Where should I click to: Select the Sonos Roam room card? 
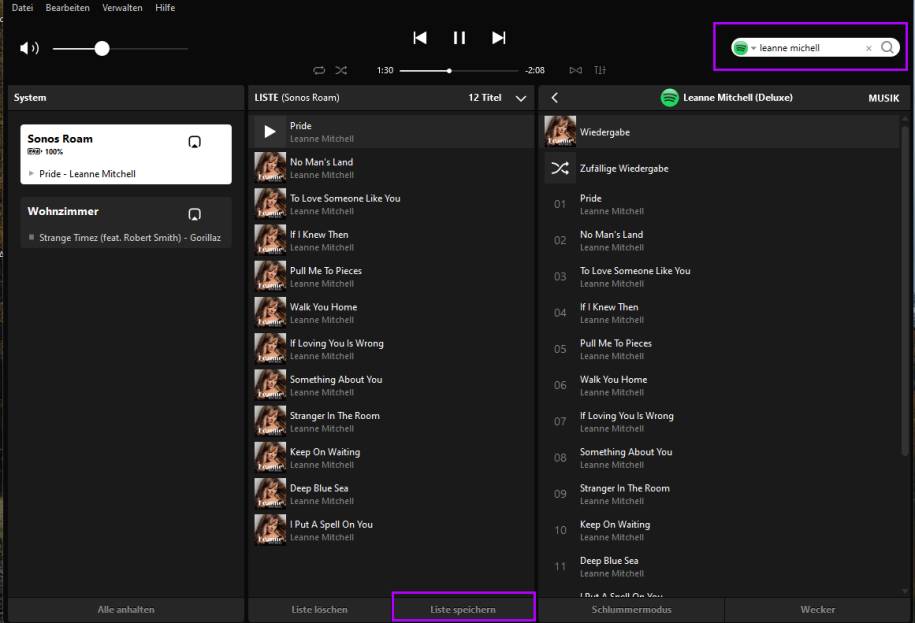[x=126, y=154]
